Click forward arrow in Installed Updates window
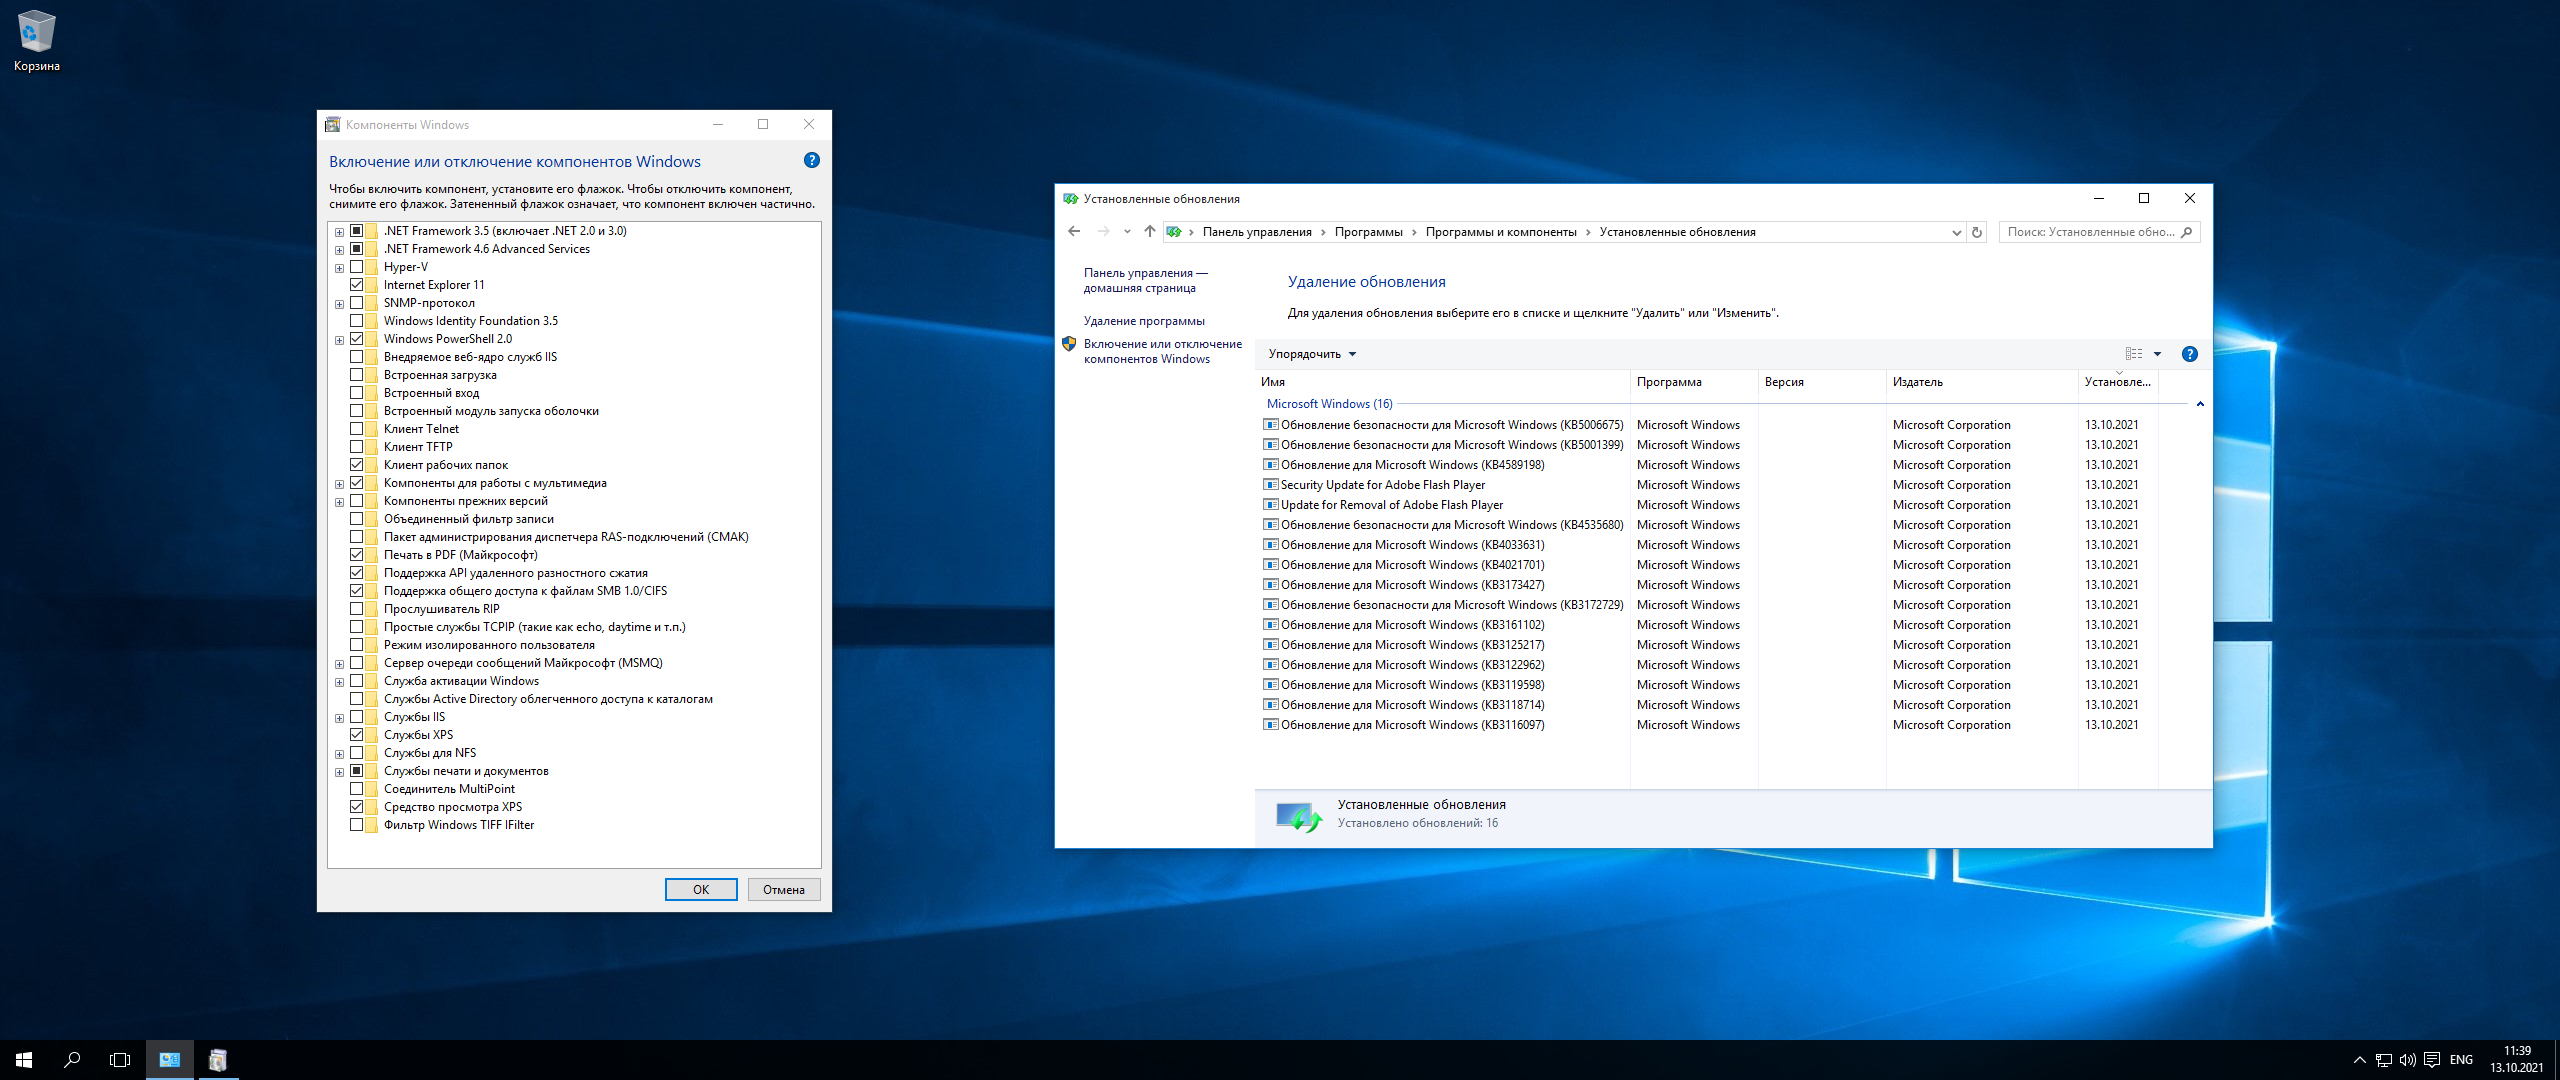 pyautogui.click(x=1103, y=232)
